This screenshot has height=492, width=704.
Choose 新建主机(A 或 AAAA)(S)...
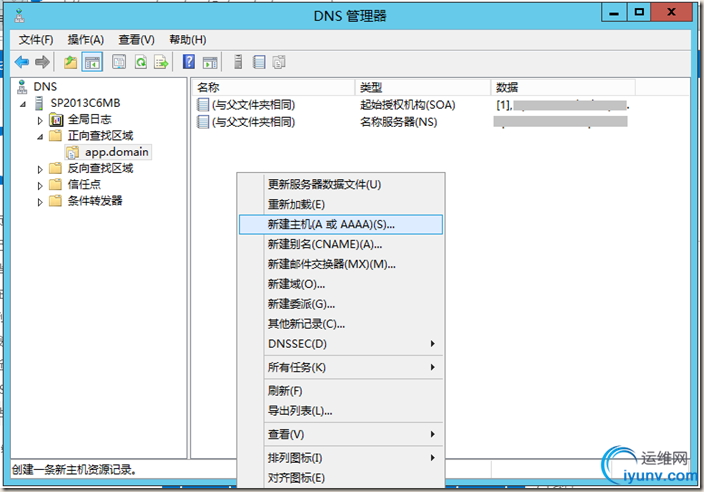(x=341, y=224)
